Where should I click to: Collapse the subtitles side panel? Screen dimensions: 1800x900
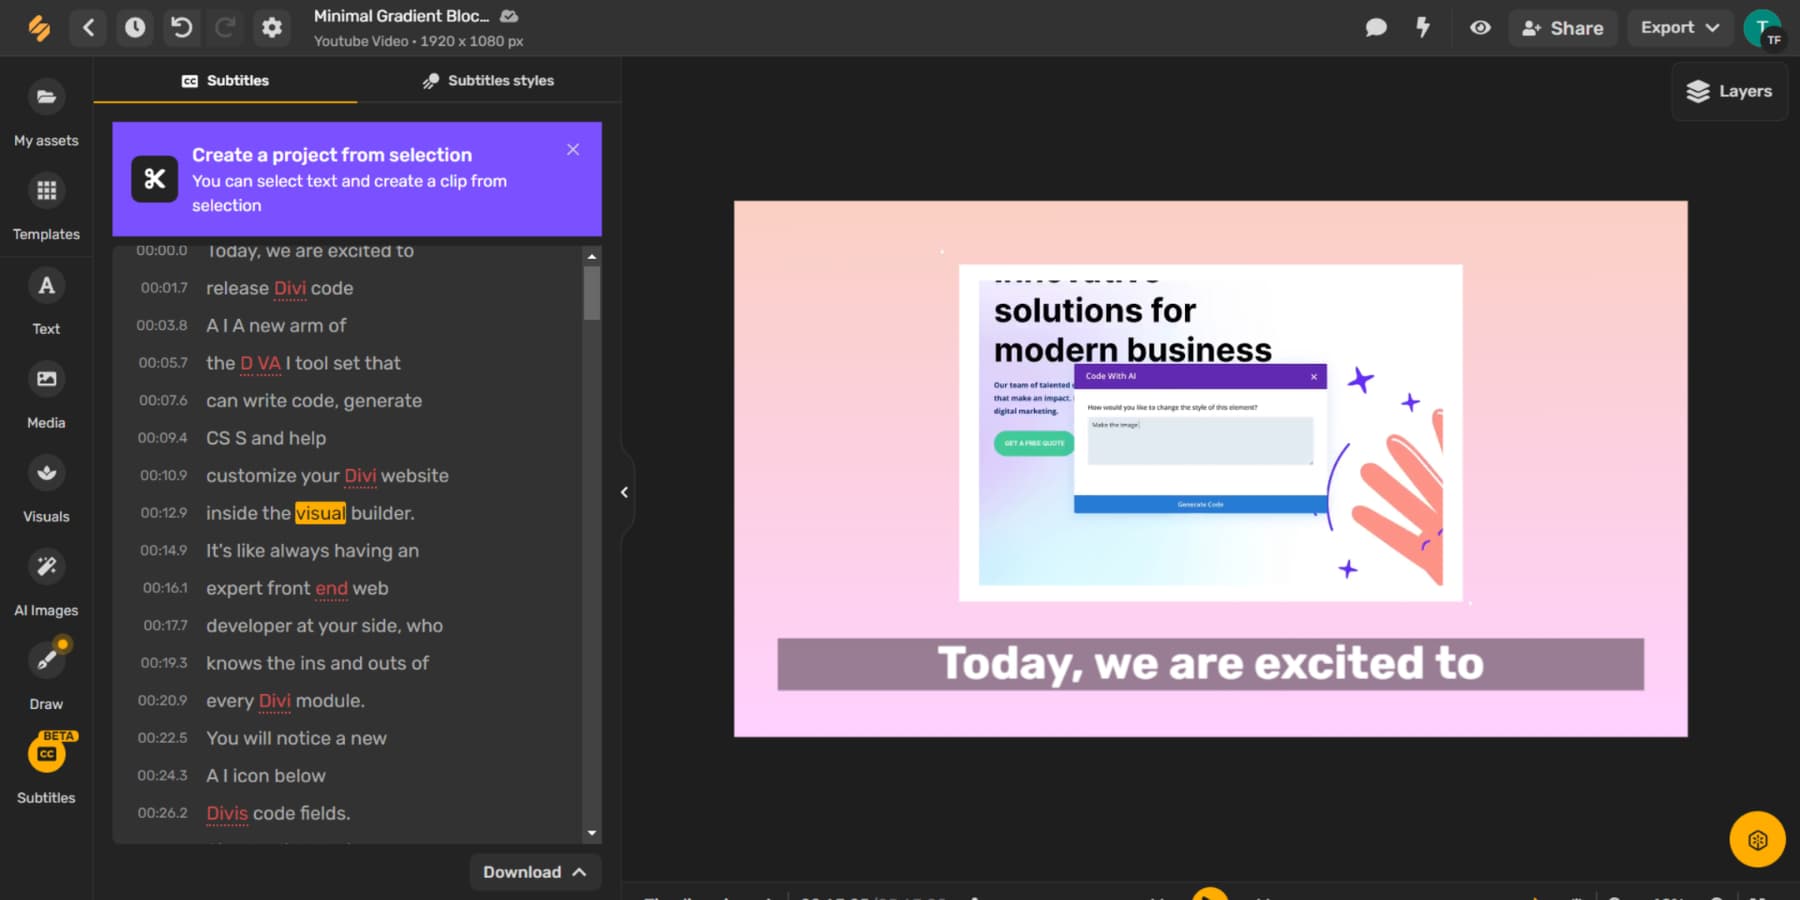pyautogui.click(x=624, y=492)
